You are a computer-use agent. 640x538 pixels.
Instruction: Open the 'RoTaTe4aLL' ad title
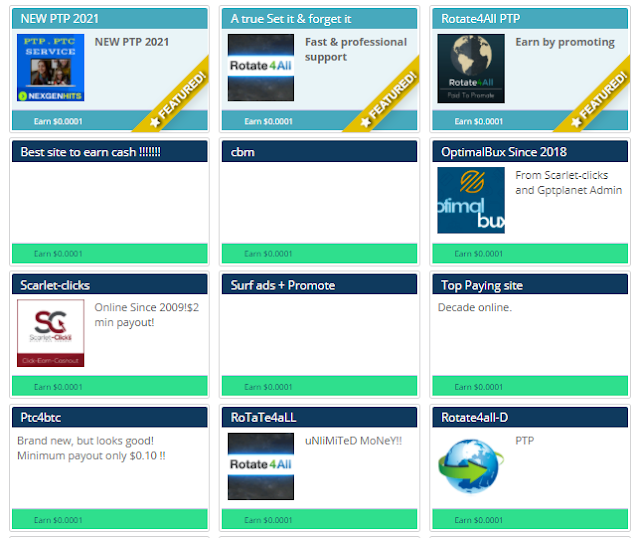[320, 417]
